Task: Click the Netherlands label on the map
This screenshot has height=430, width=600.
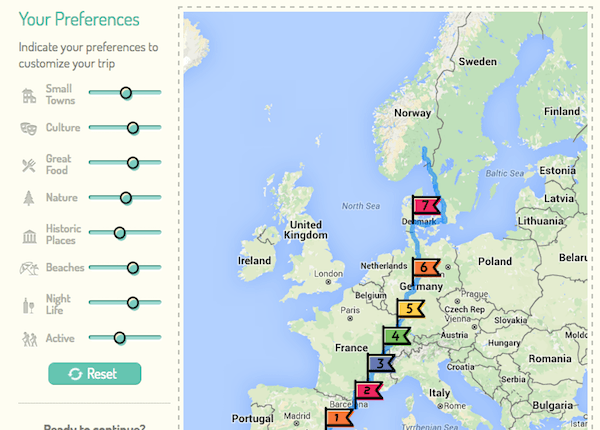Action: (384, 266)
